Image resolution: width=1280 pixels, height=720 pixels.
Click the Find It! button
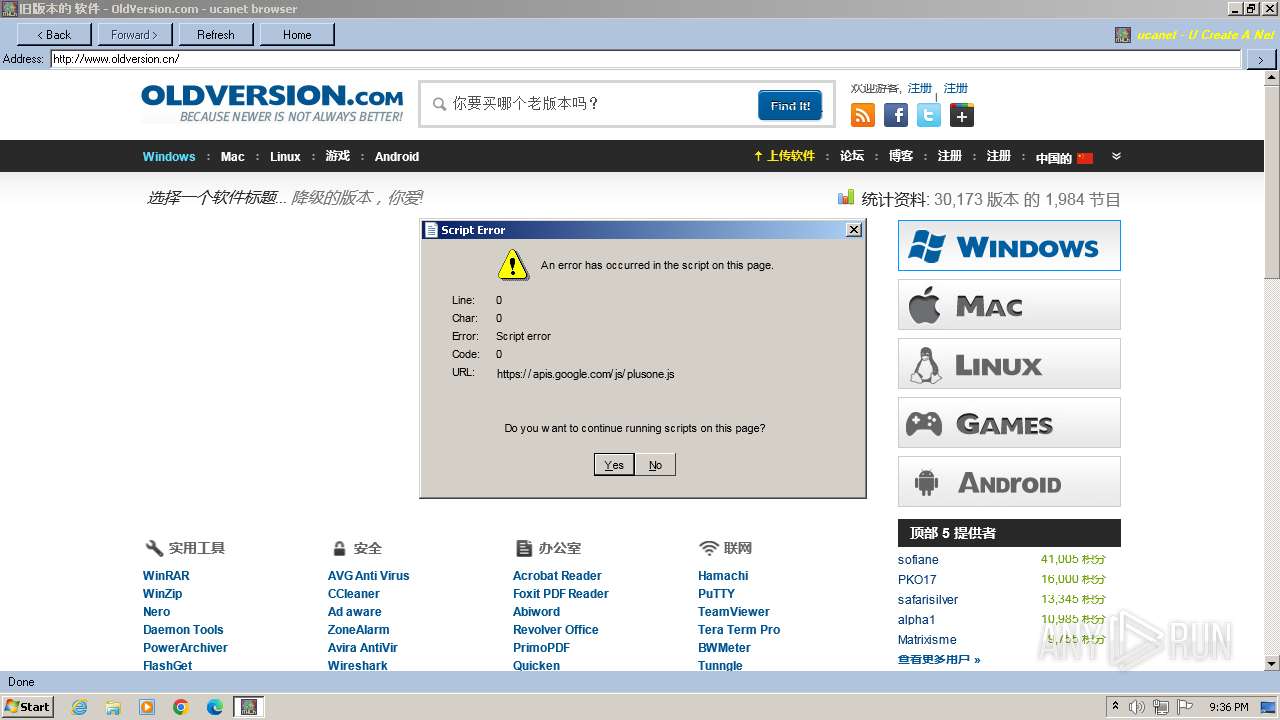click(x=790, y=105)
